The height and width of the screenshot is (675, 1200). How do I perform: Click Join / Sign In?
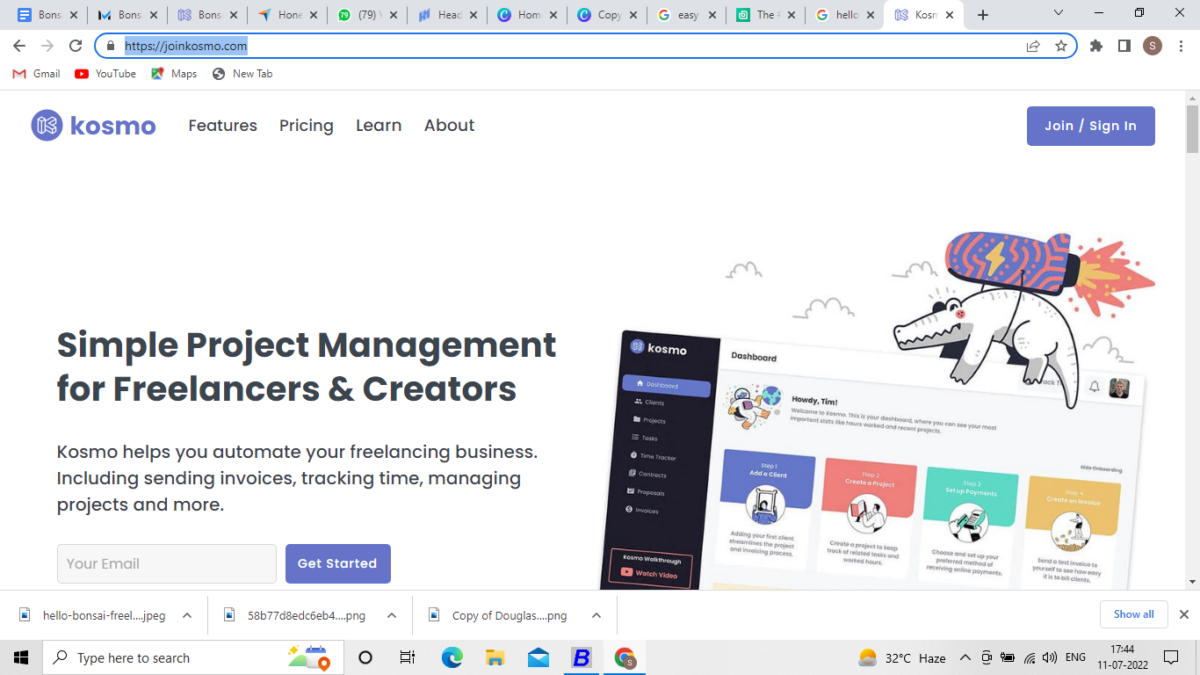click(x=1090, y=125)
